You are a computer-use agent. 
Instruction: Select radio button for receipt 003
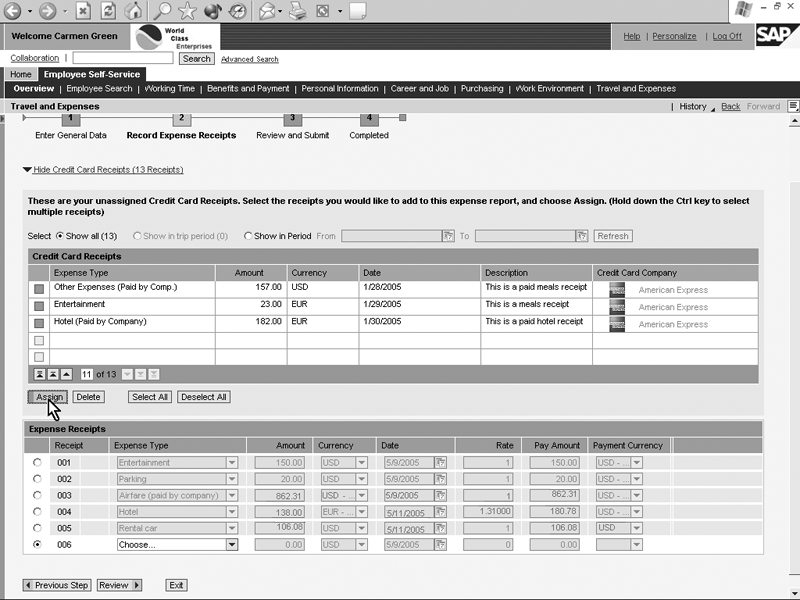[x=37, y=495]
